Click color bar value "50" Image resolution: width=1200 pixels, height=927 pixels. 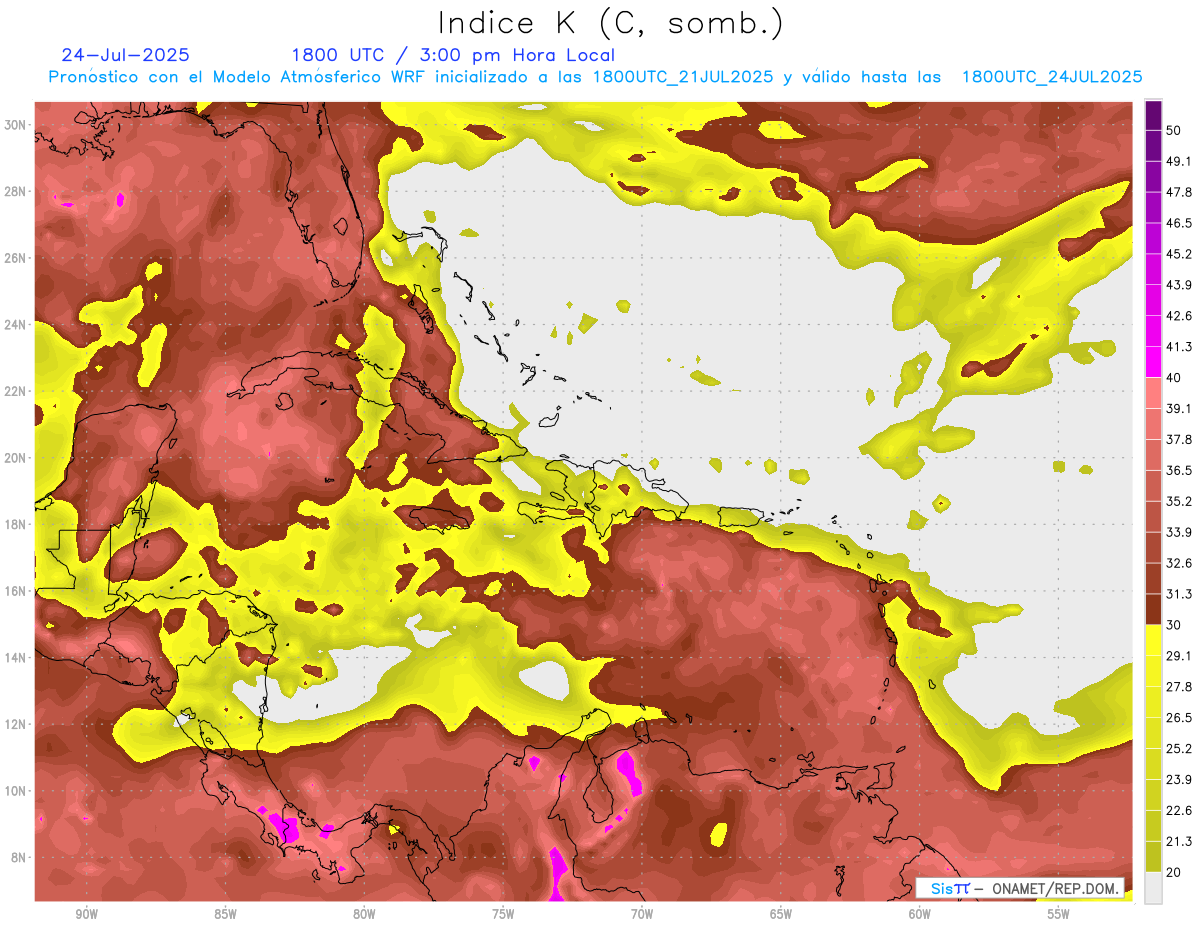click(1174, 131)
